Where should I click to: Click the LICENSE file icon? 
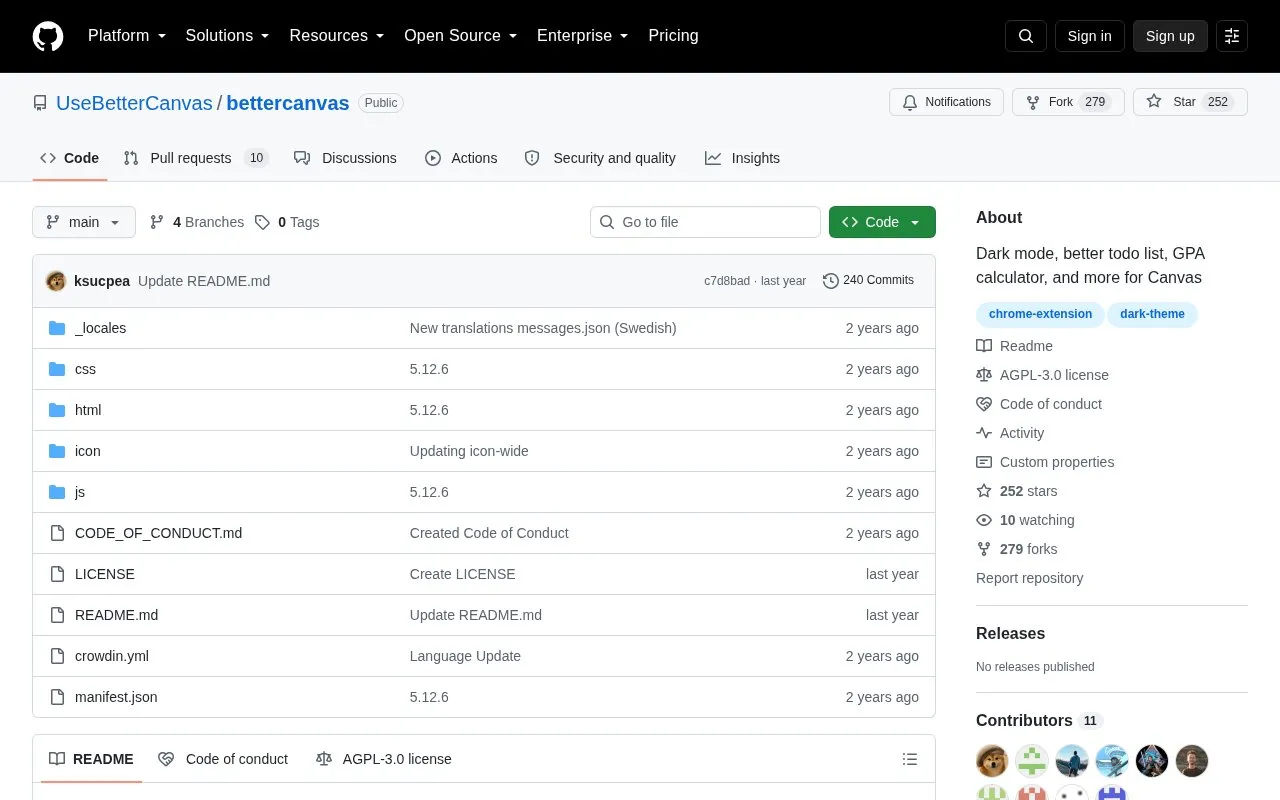pyautogui.click(x=57, y=574)
